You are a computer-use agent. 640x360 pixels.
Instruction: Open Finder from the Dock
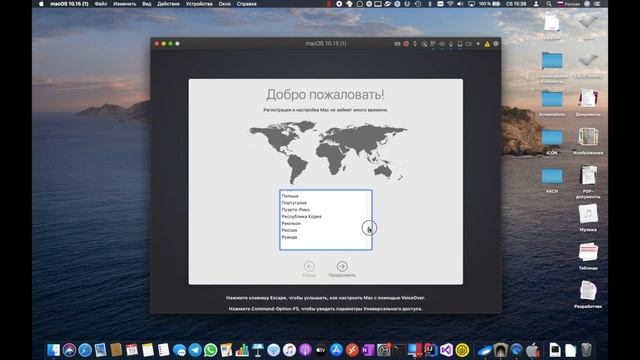click(53, 350)
